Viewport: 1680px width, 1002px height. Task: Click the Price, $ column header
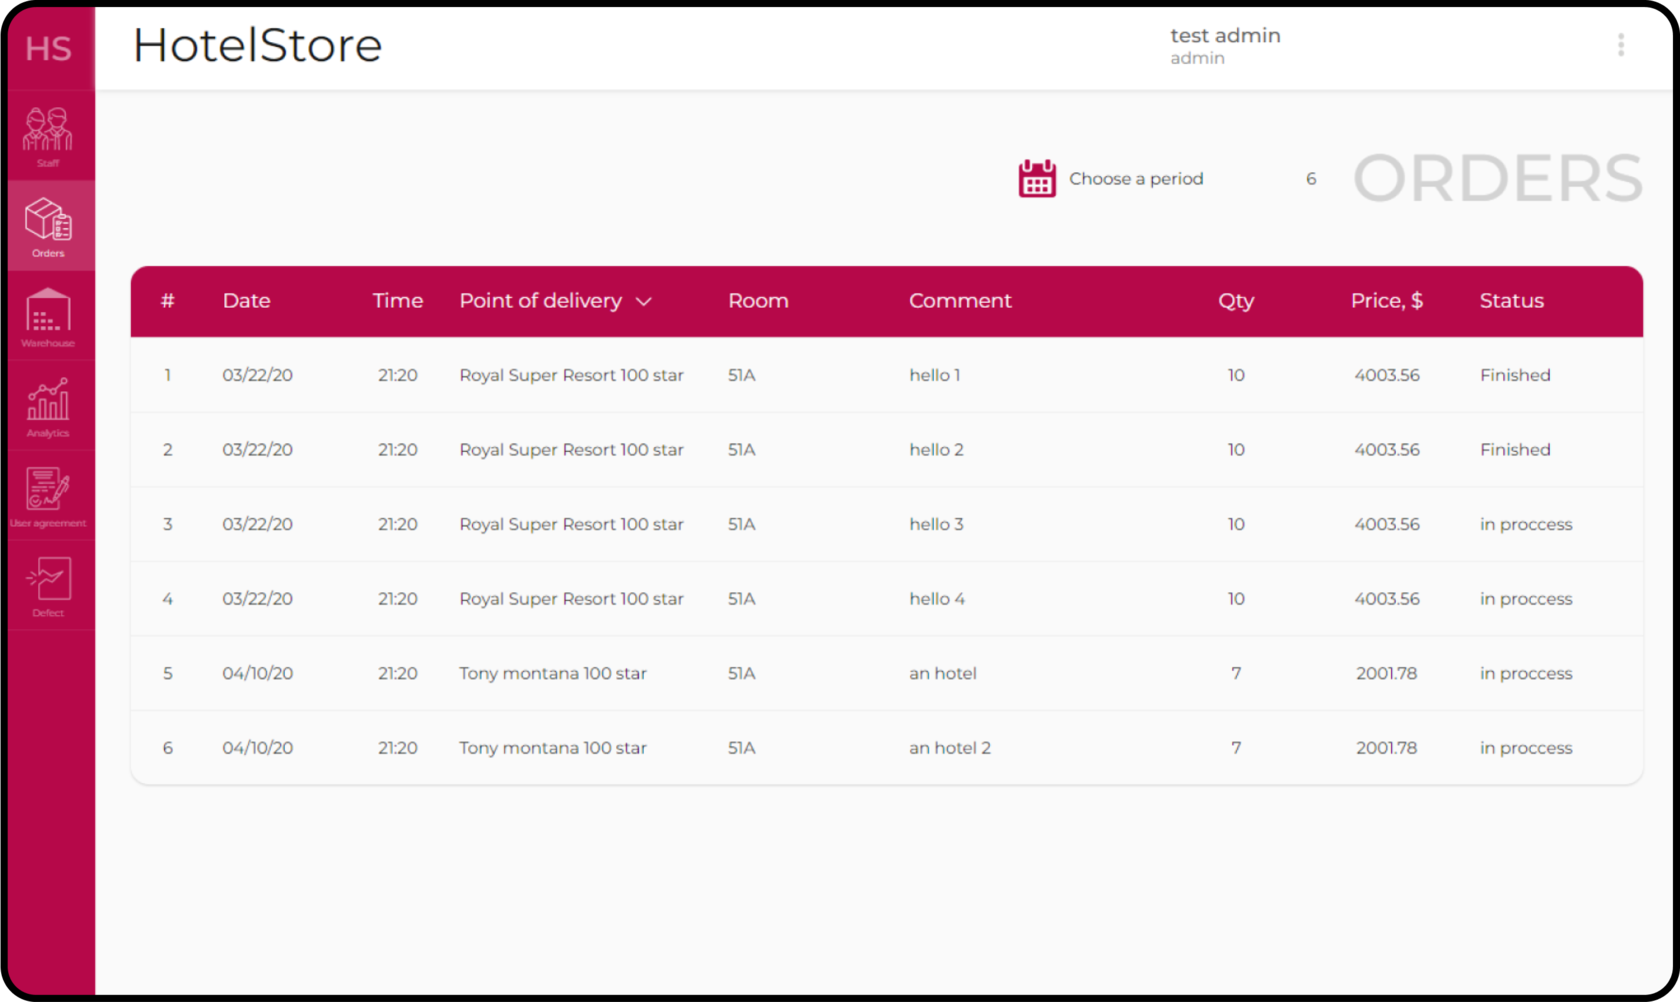click(x=1387, y=301)
